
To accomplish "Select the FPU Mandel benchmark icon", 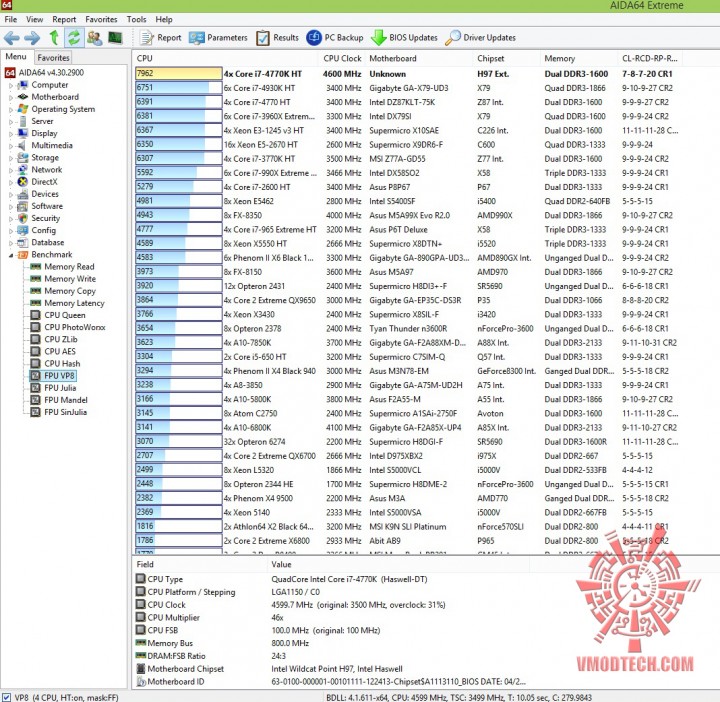I will click(x=35, y=400).
